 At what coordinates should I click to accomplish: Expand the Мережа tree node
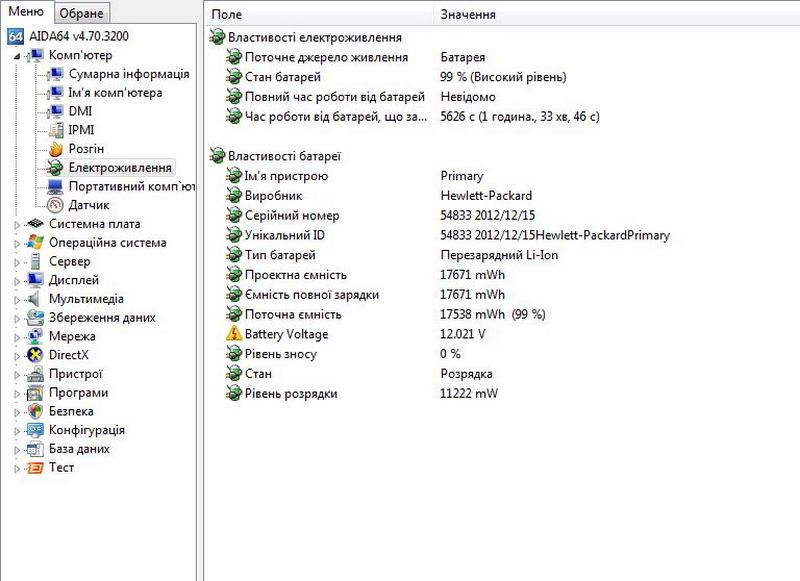pos(17,337)
